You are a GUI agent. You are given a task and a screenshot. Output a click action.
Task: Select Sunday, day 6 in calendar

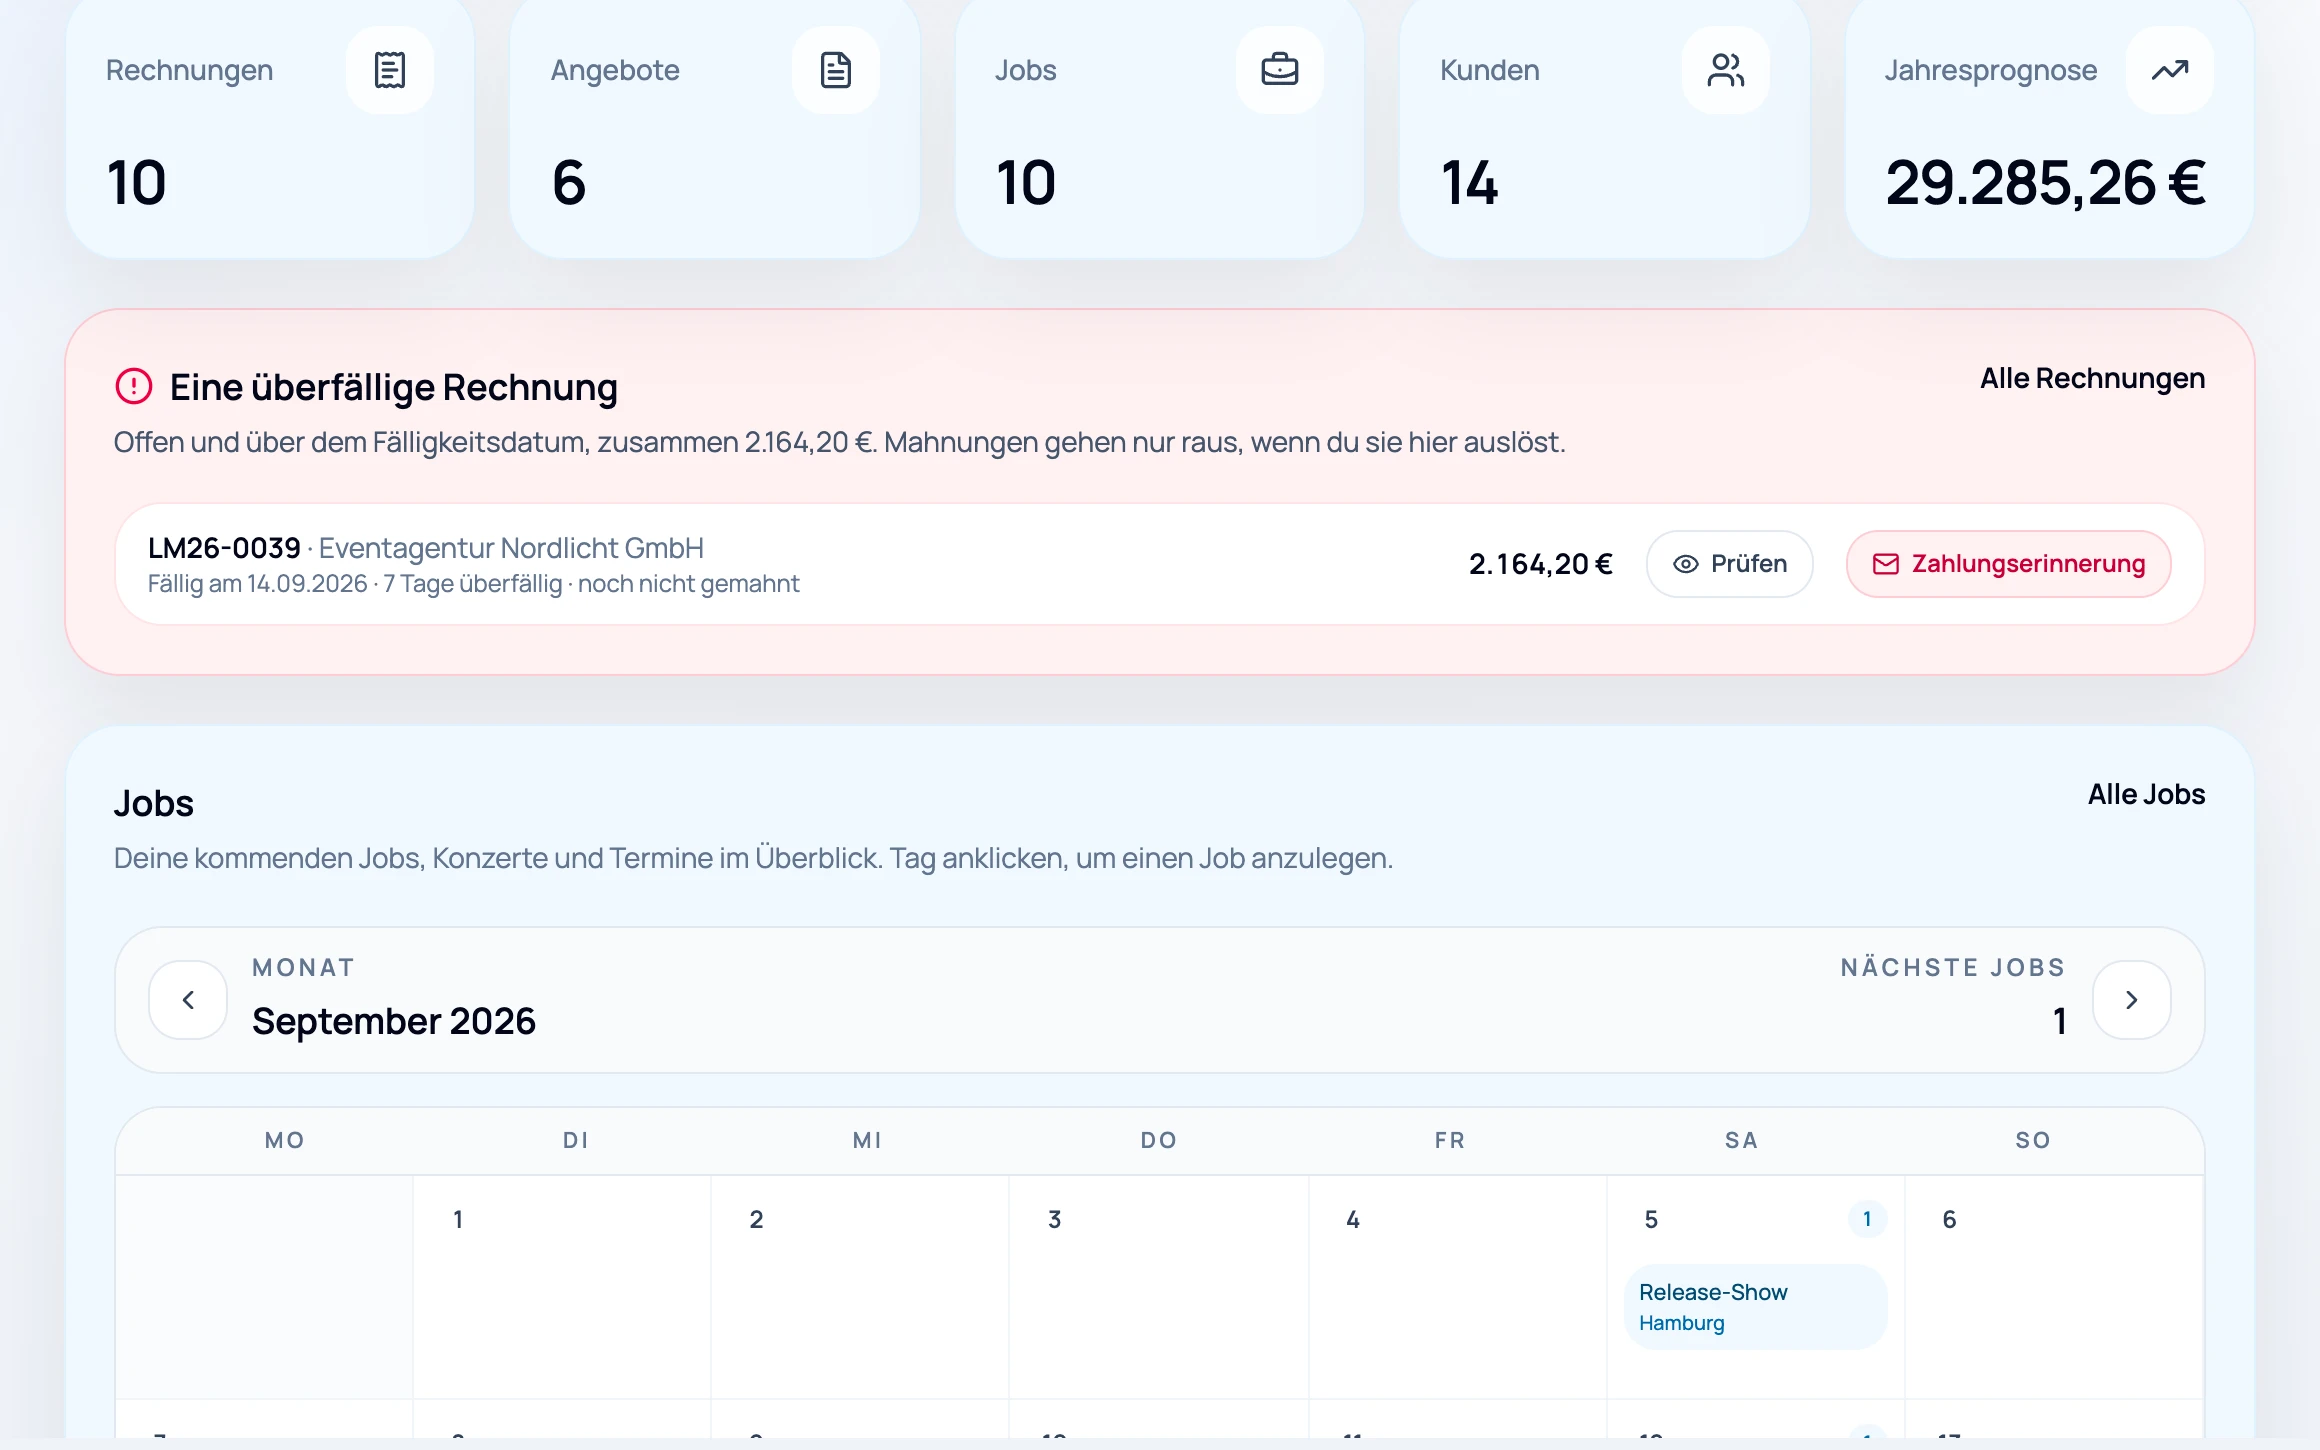(x=2054, y=1287)
